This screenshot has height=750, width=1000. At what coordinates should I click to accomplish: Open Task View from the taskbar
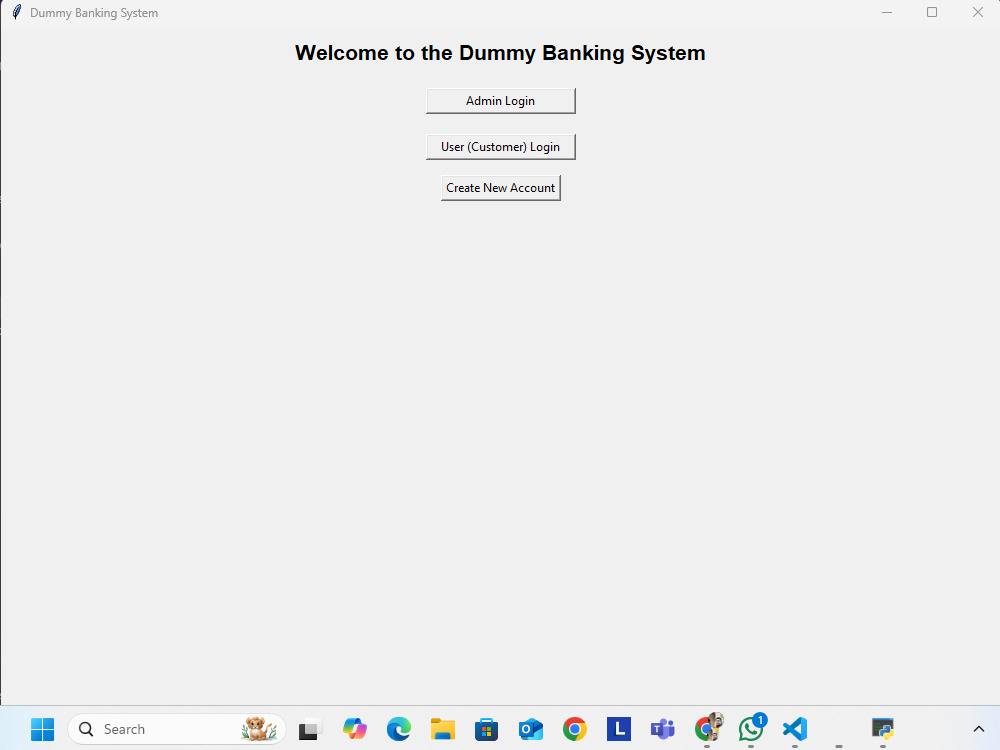[x=311, y=729]
